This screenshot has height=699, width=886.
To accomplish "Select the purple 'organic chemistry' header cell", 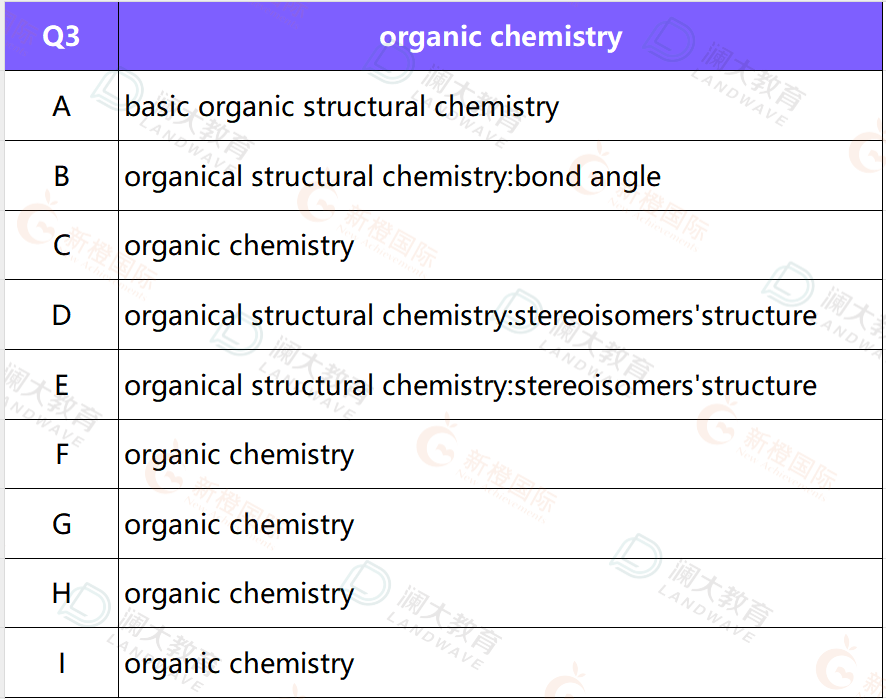I will (500, 36).
